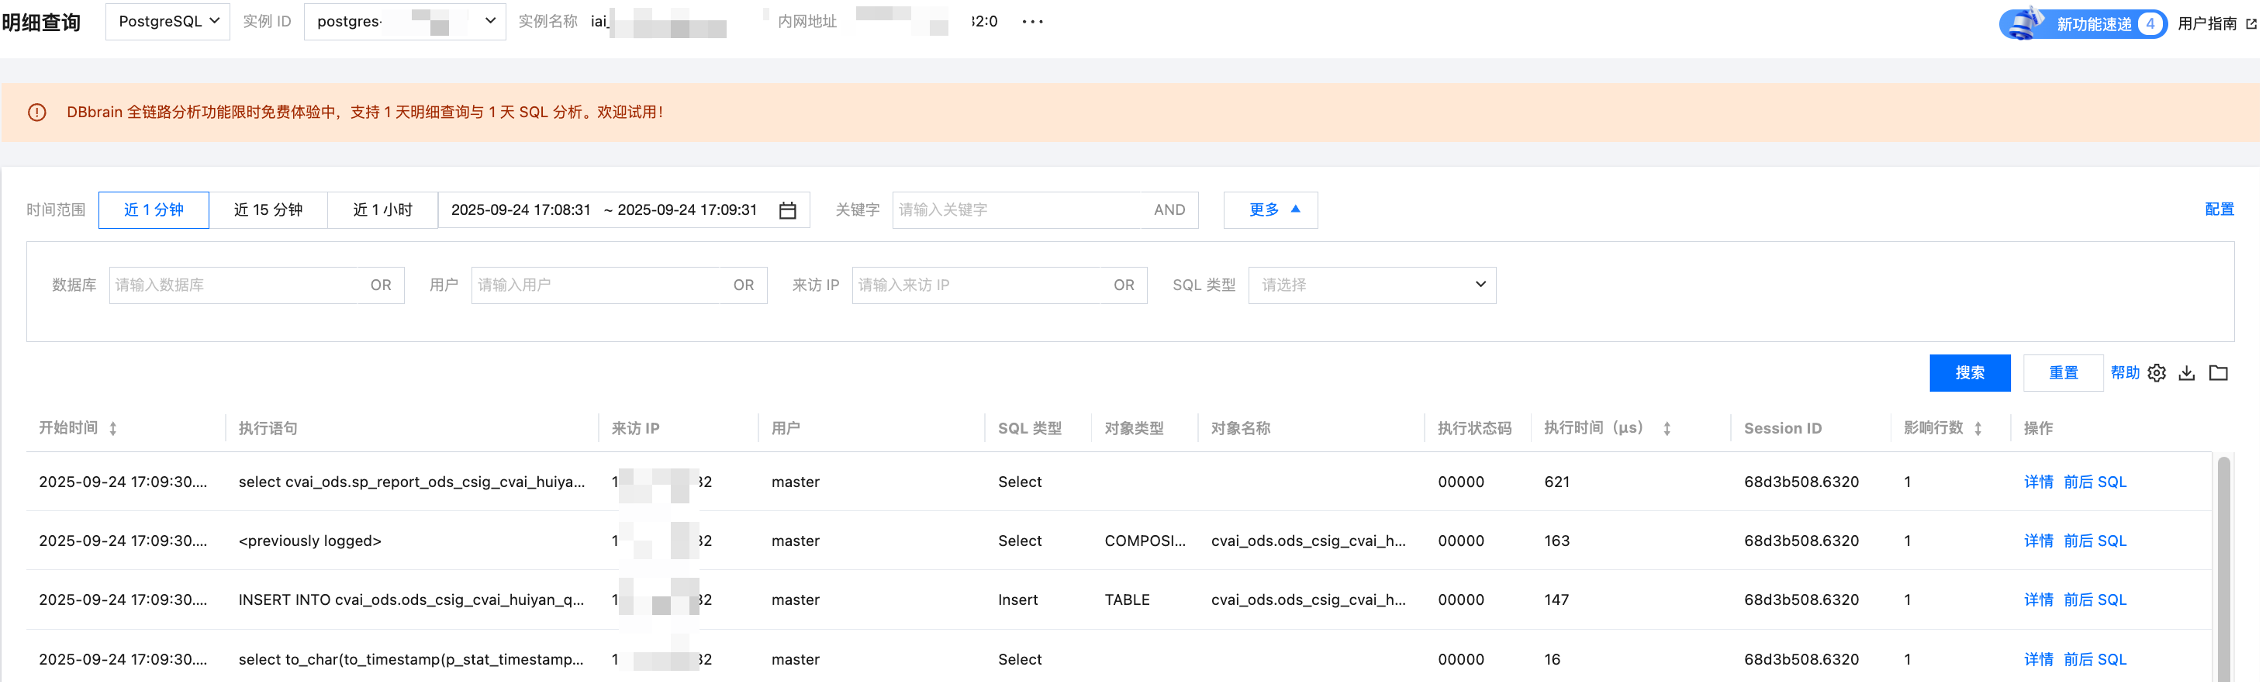Toggle the OR operator in 数据库 field
2260x682 pixels.
tap(381, 285)
